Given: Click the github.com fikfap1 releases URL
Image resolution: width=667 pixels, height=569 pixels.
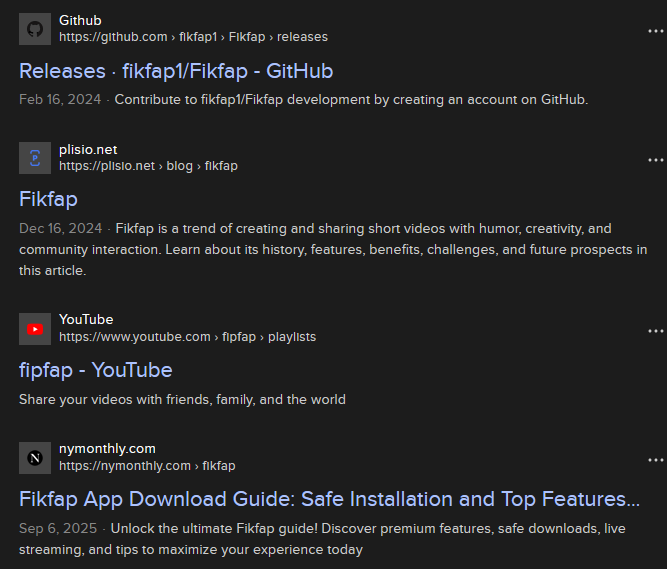Looking at the screenshot, I should [194, 37].
